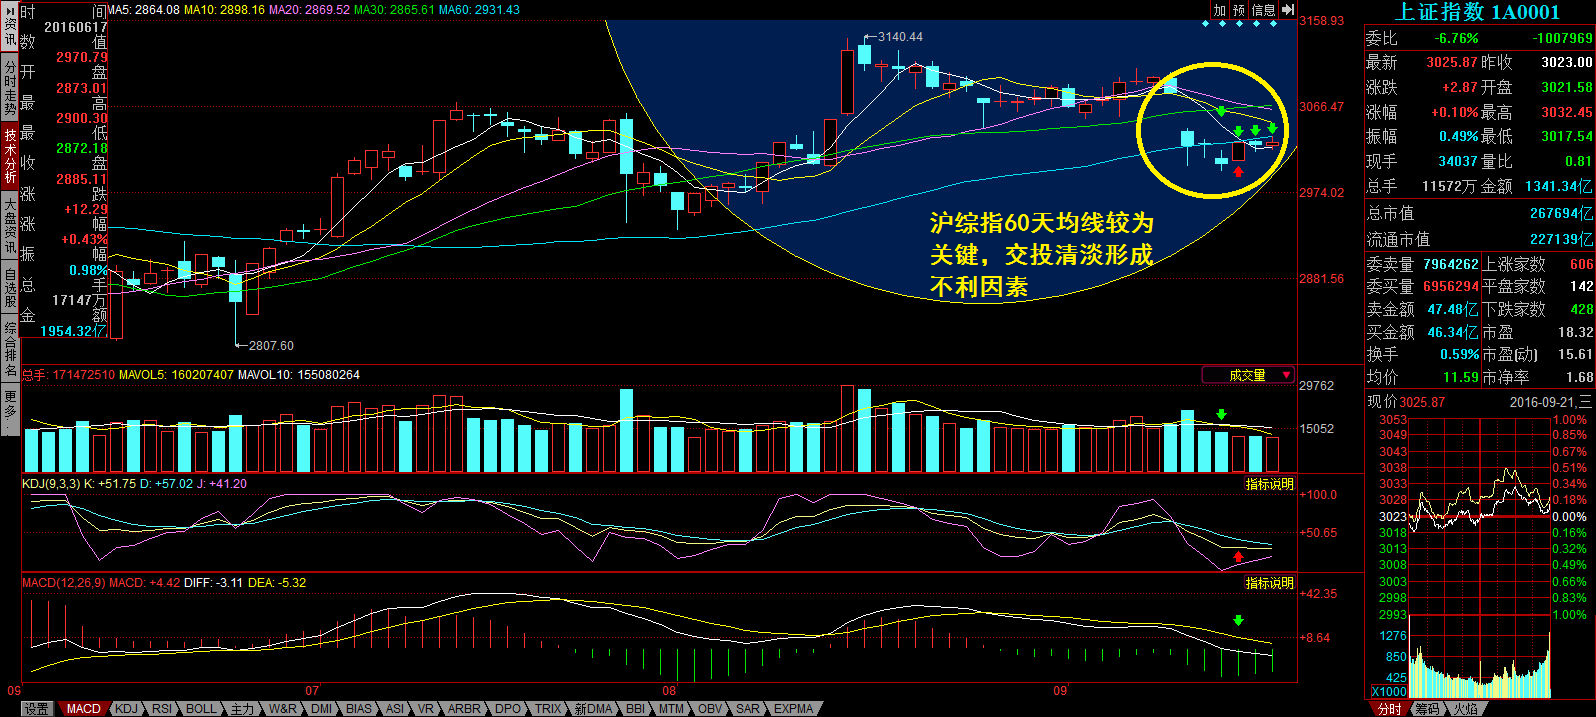Click the green arrow above the volume bars
Image resolution: width=1596 pixels, height=717 pixels.
[x=1221, y=414]
